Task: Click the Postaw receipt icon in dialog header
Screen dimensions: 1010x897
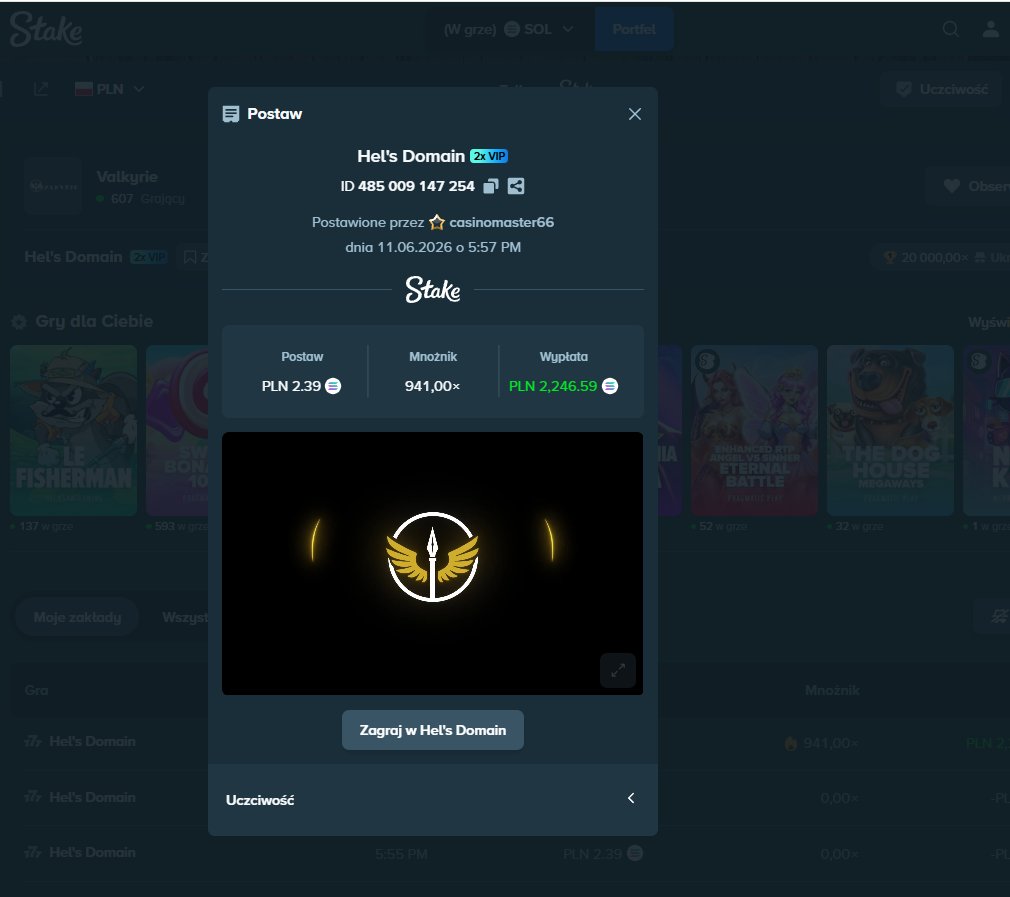Action: click(x=231, y=114)
